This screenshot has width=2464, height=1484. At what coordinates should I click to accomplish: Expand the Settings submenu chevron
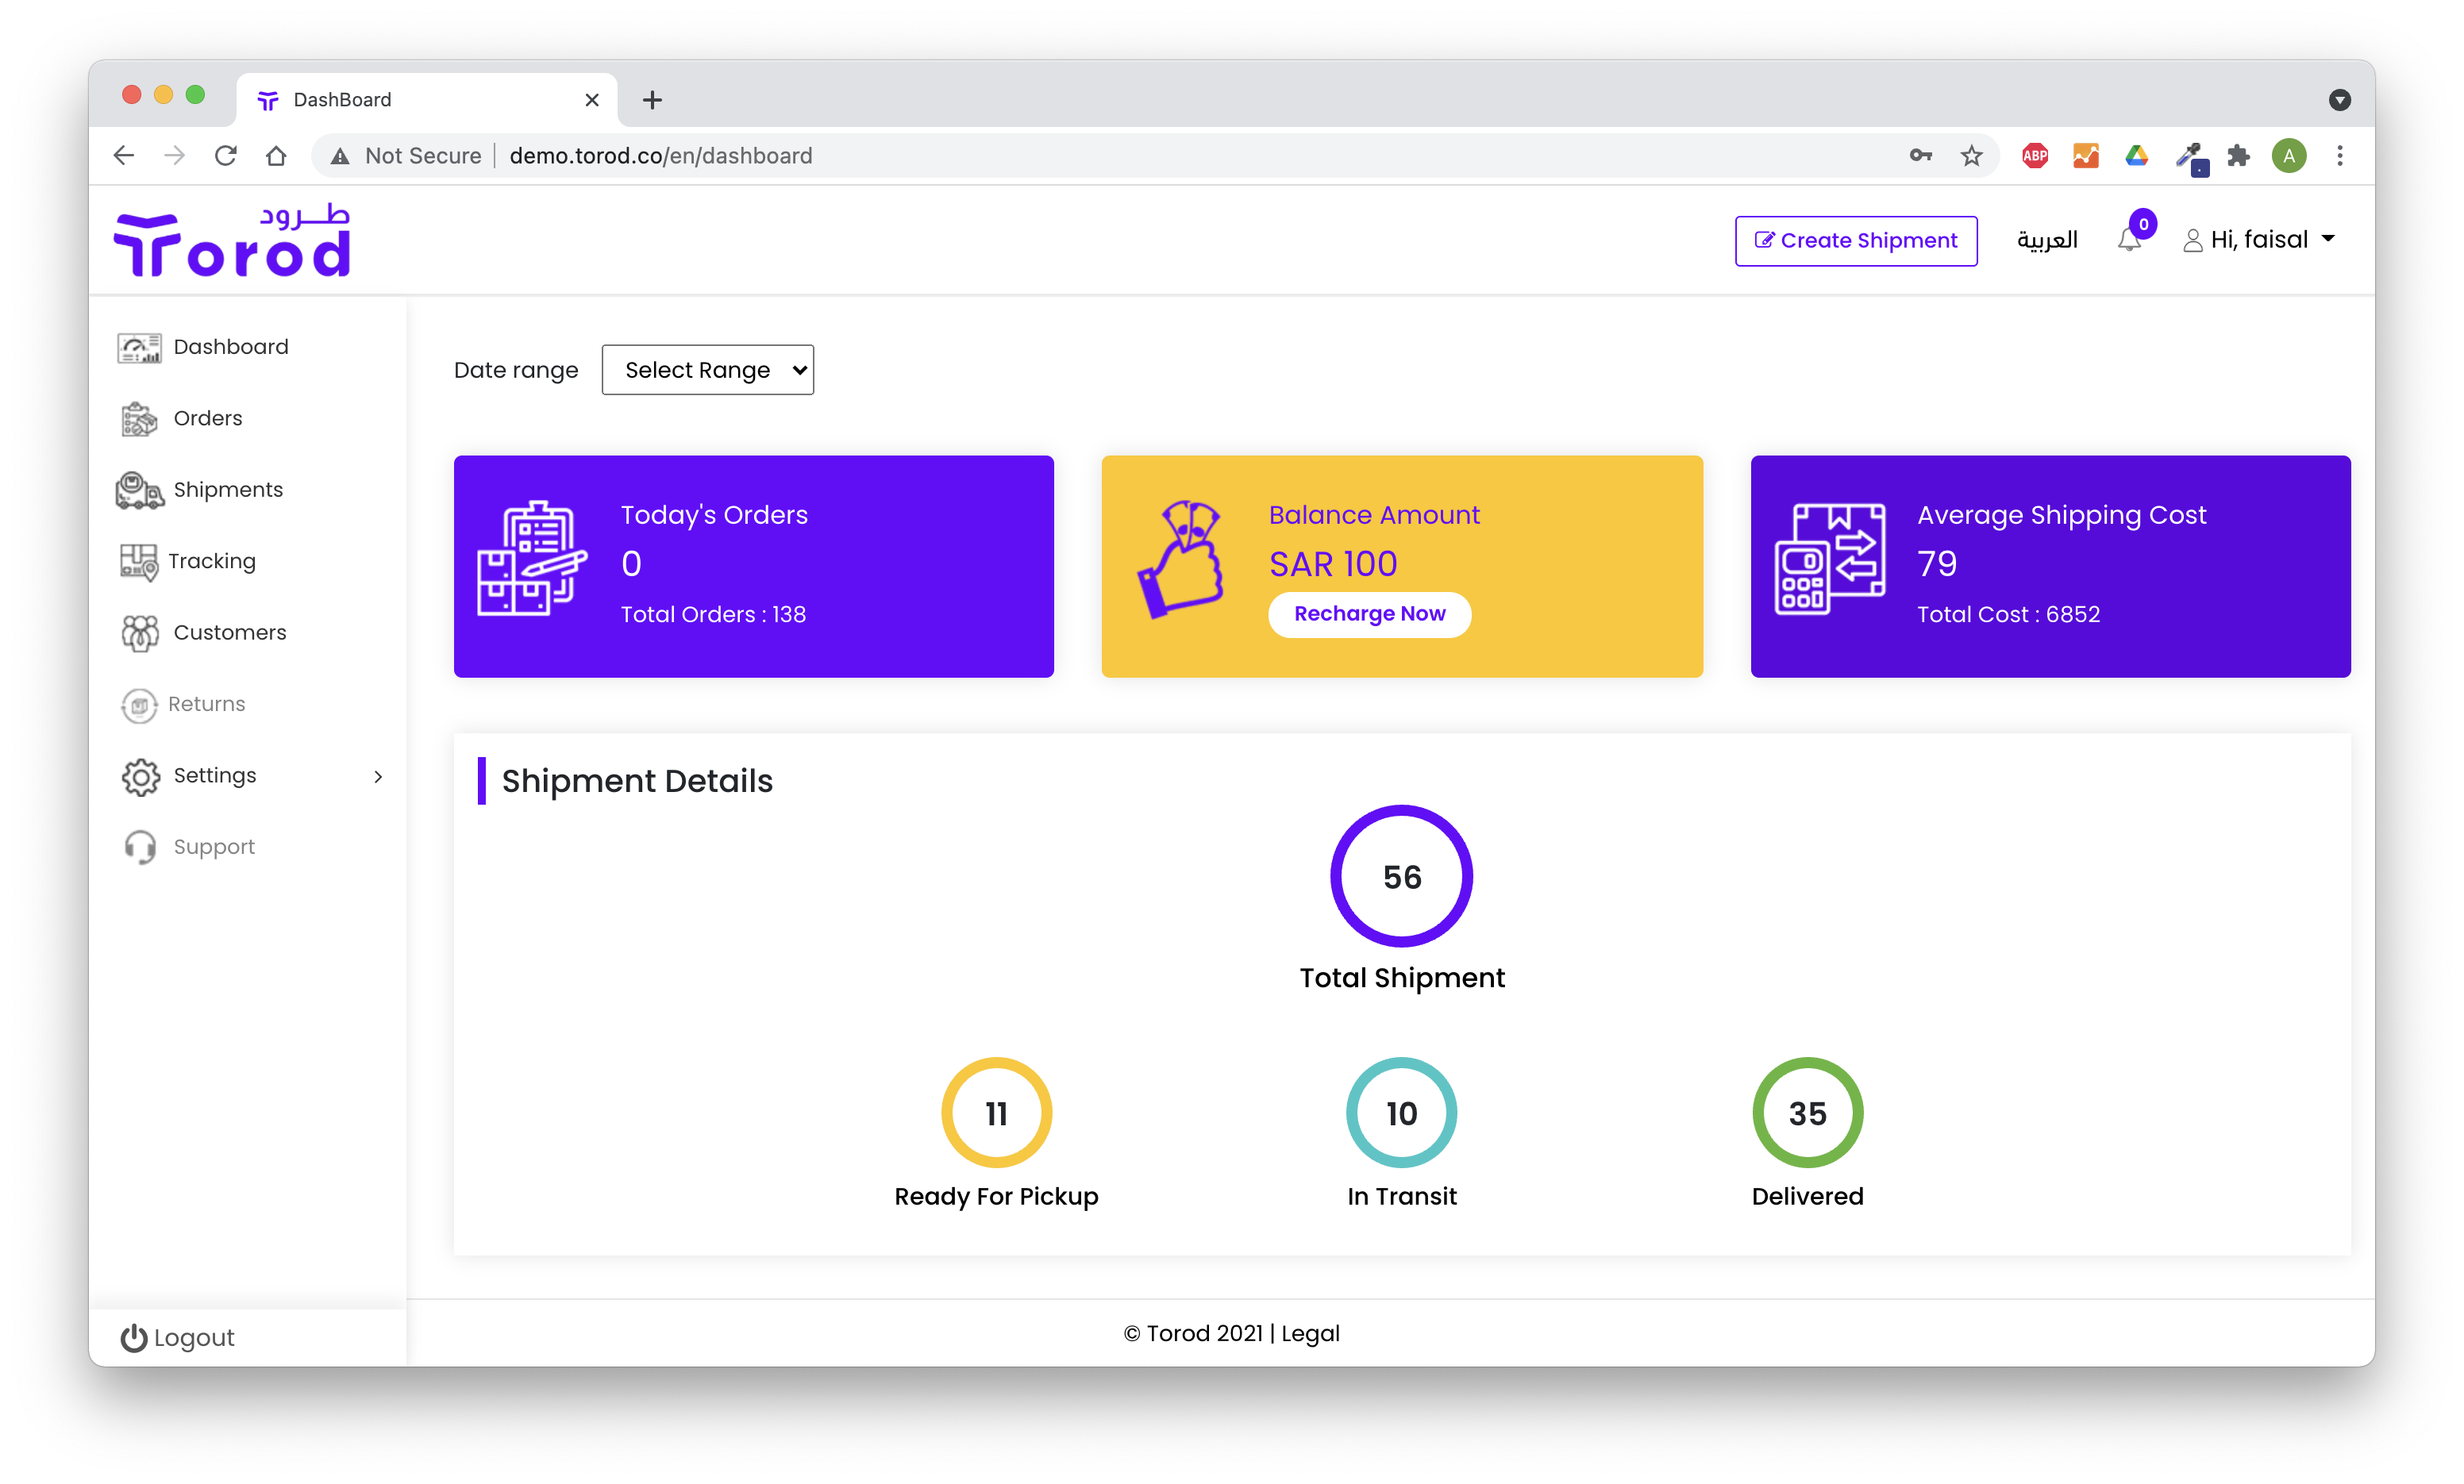click(378, 776)
